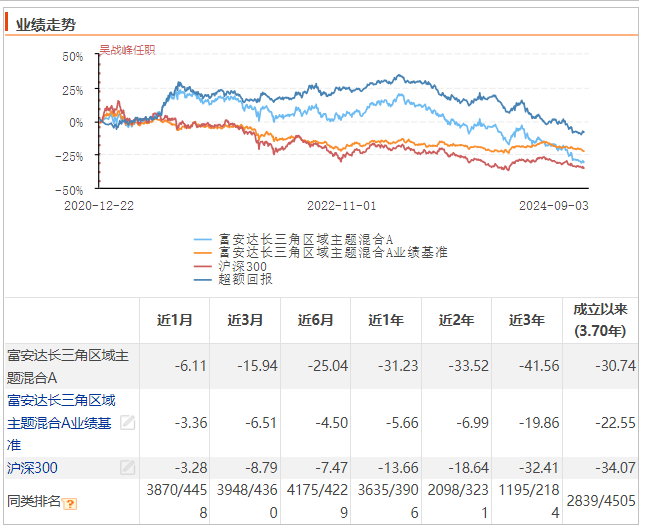Image resolution: width=647 pixels, height=529 pixels.
Task: Toggle 业绩基准 orange series in chart legend
Action: 332,253
